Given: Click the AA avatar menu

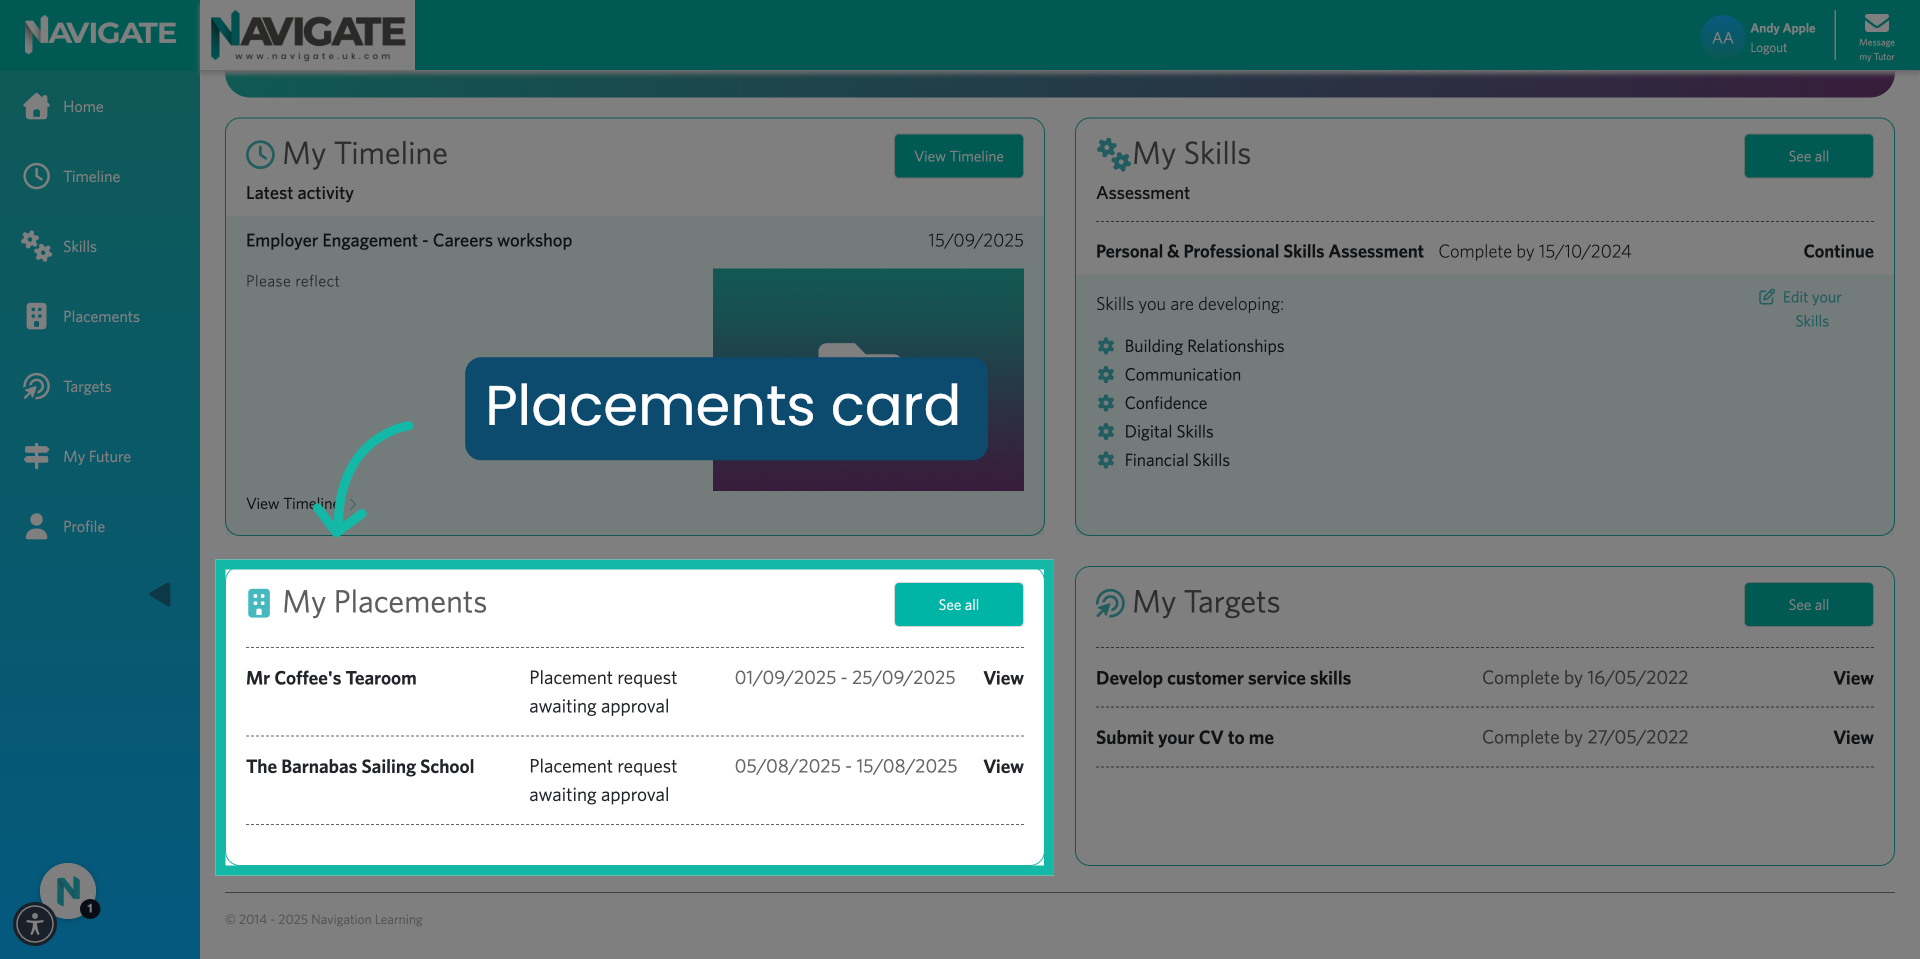Looking at the screenshot, I should tap(1722, 37).
